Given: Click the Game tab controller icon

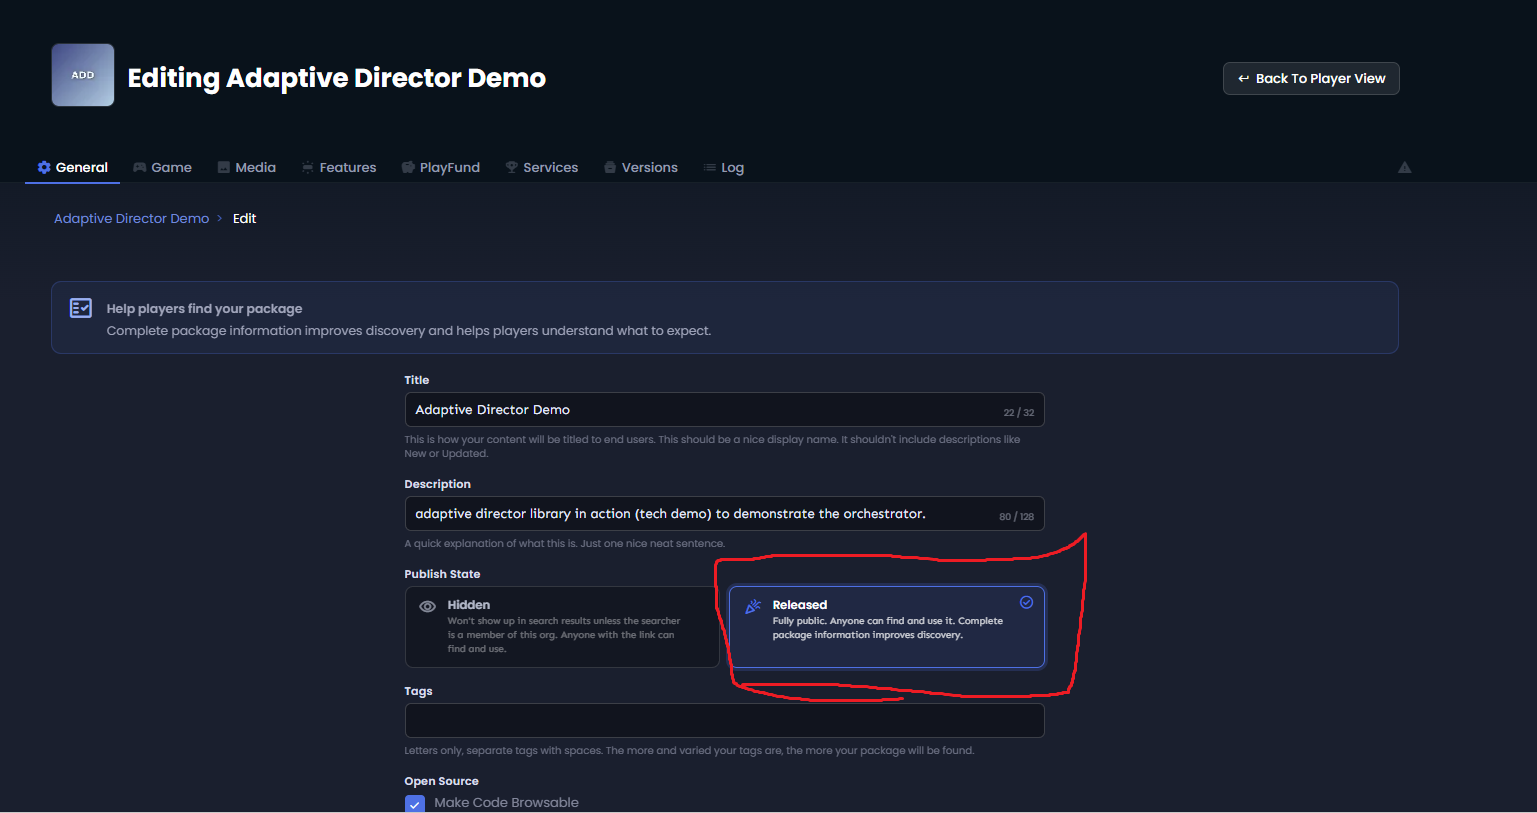Looking at the screenshot, I should pyautogui.click(x=140, y=167).
